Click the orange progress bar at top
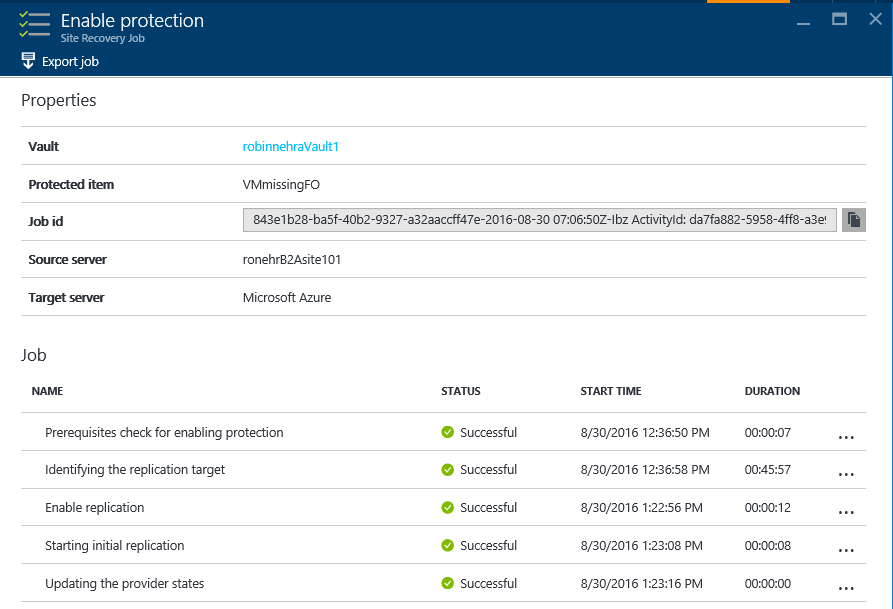Image resolution: width=893 pixels, height=609 pixels. (x=747, y=3)
